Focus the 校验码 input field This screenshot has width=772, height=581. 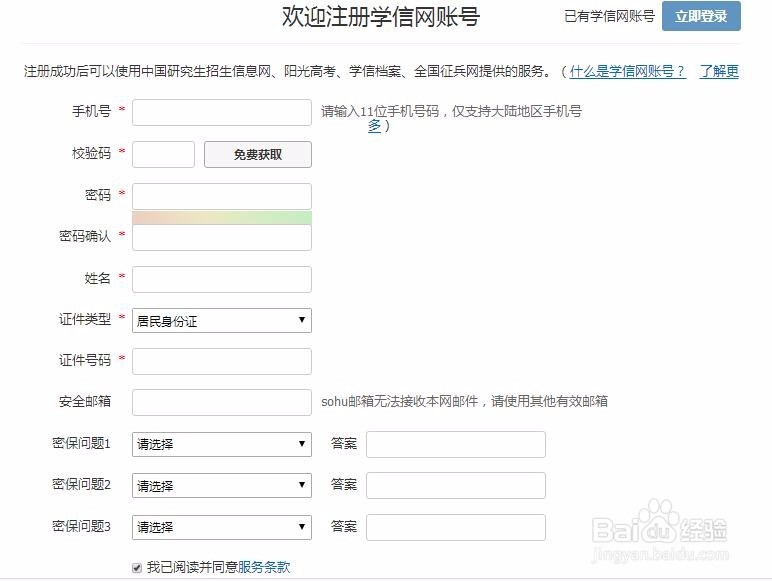point(163,155)
